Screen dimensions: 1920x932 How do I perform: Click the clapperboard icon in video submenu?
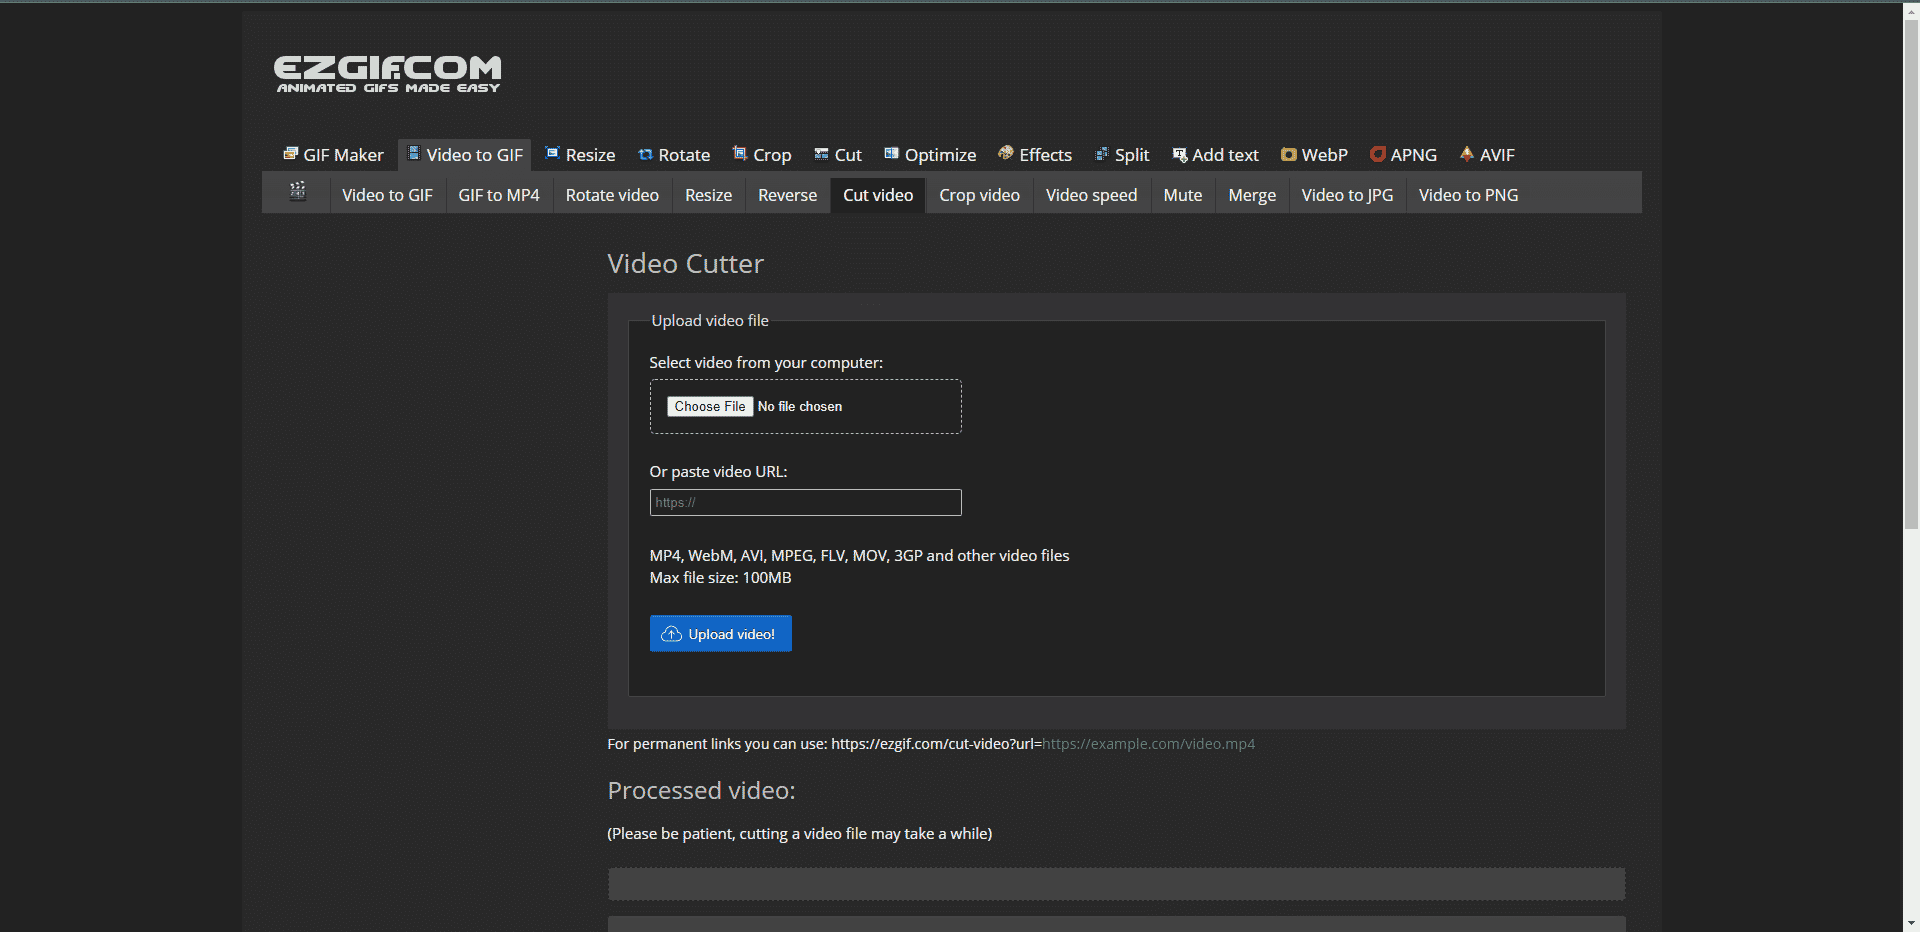coord(297,191)
